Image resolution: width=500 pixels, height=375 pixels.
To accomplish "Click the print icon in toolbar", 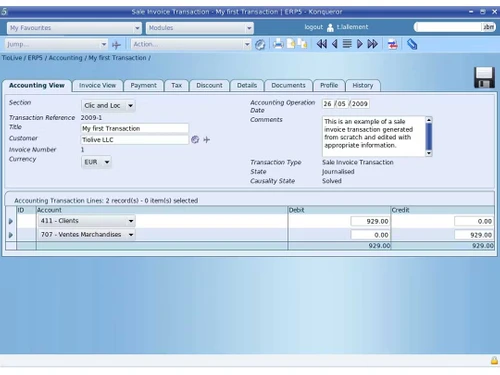I will pos(278,44).
